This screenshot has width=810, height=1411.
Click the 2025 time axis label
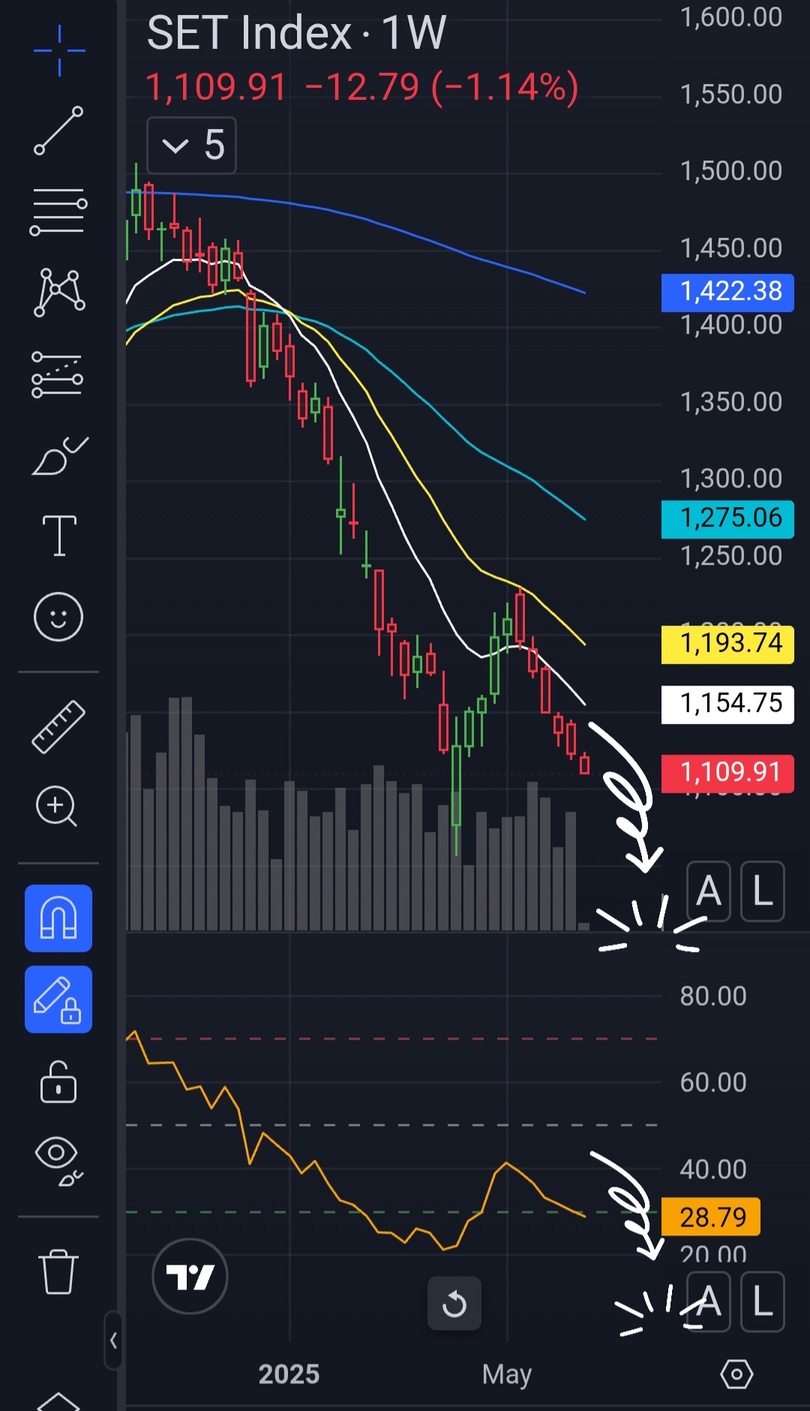289,1374
